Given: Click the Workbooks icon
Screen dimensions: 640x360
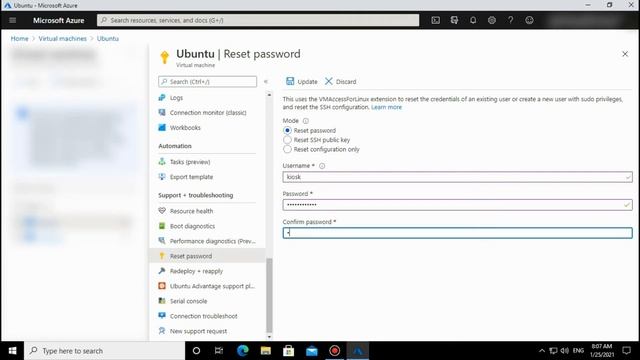Looking at the screenshot, I should click(x=162, y=128).
